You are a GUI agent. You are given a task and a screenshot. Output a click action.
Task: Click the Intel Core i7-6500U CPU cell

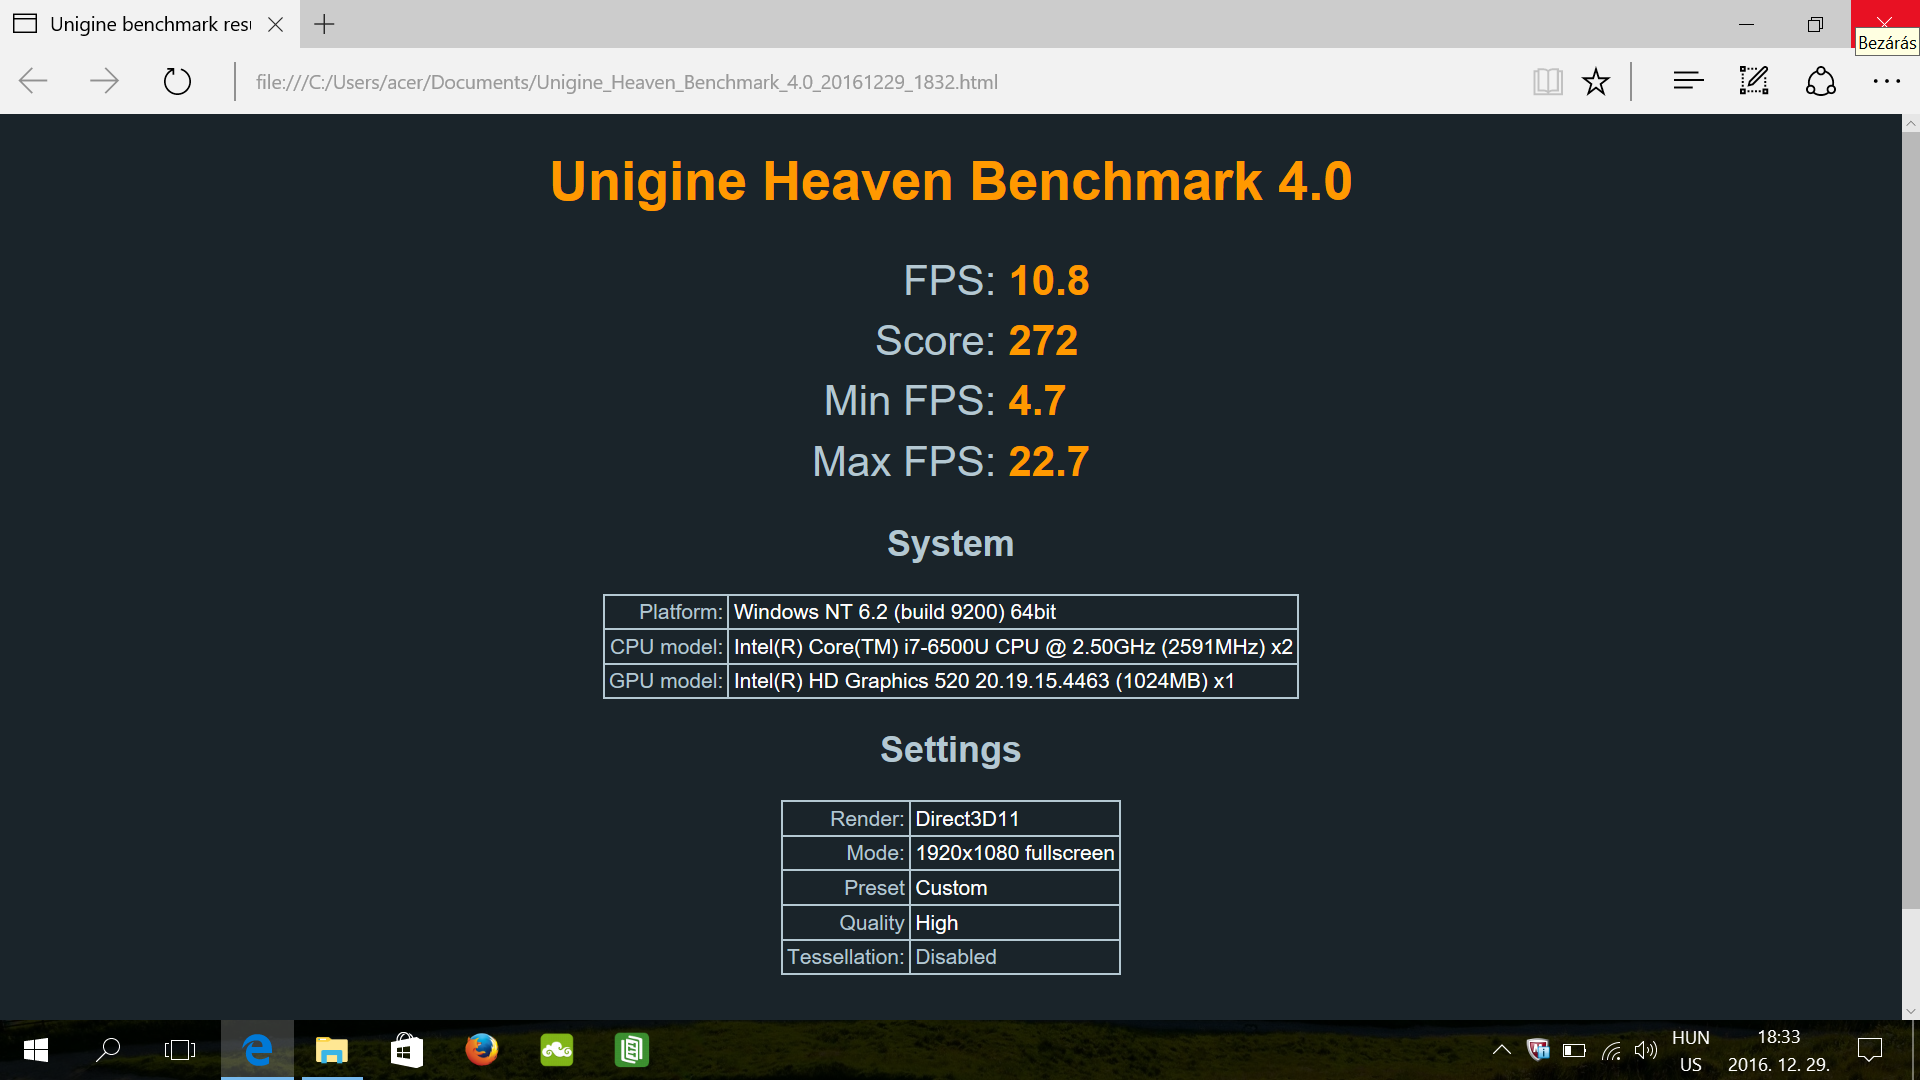tap(1013, 647)
